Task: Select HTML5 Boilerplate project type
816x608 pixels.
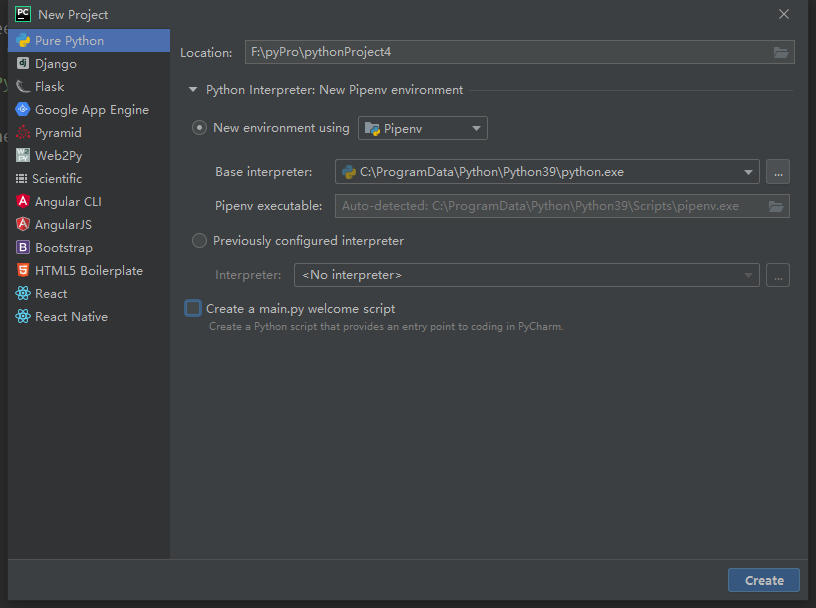Action: (x=89, y=270)
